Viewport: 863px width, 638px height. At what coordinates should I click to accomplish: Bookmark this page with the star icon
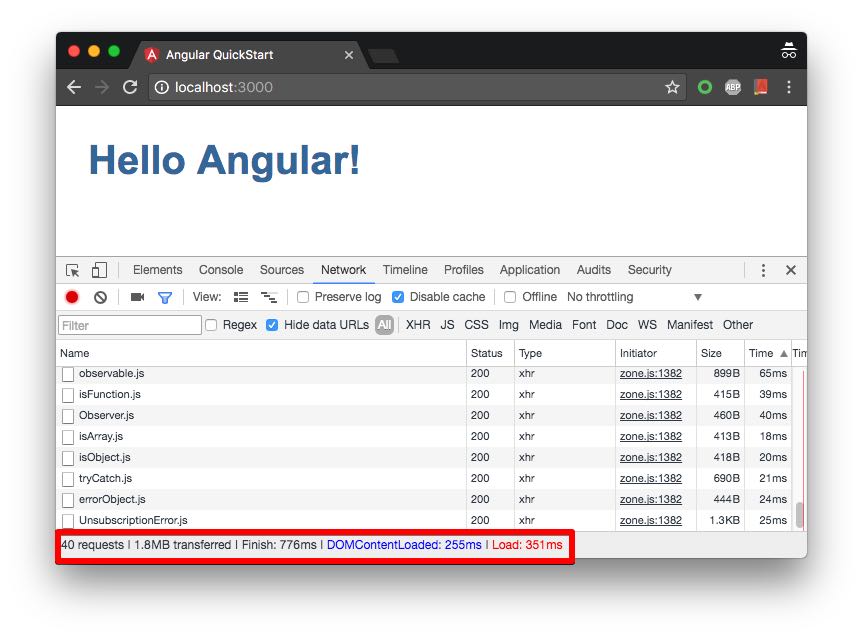672,87
